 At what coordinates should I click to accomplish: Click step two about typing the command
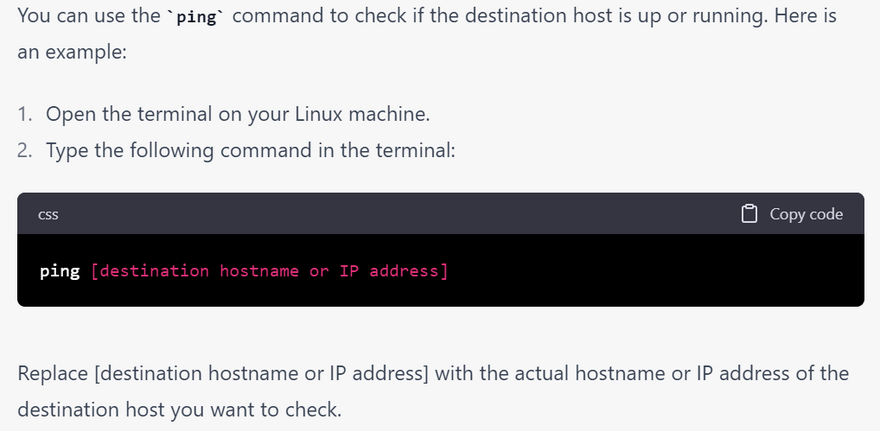[250, 150]
